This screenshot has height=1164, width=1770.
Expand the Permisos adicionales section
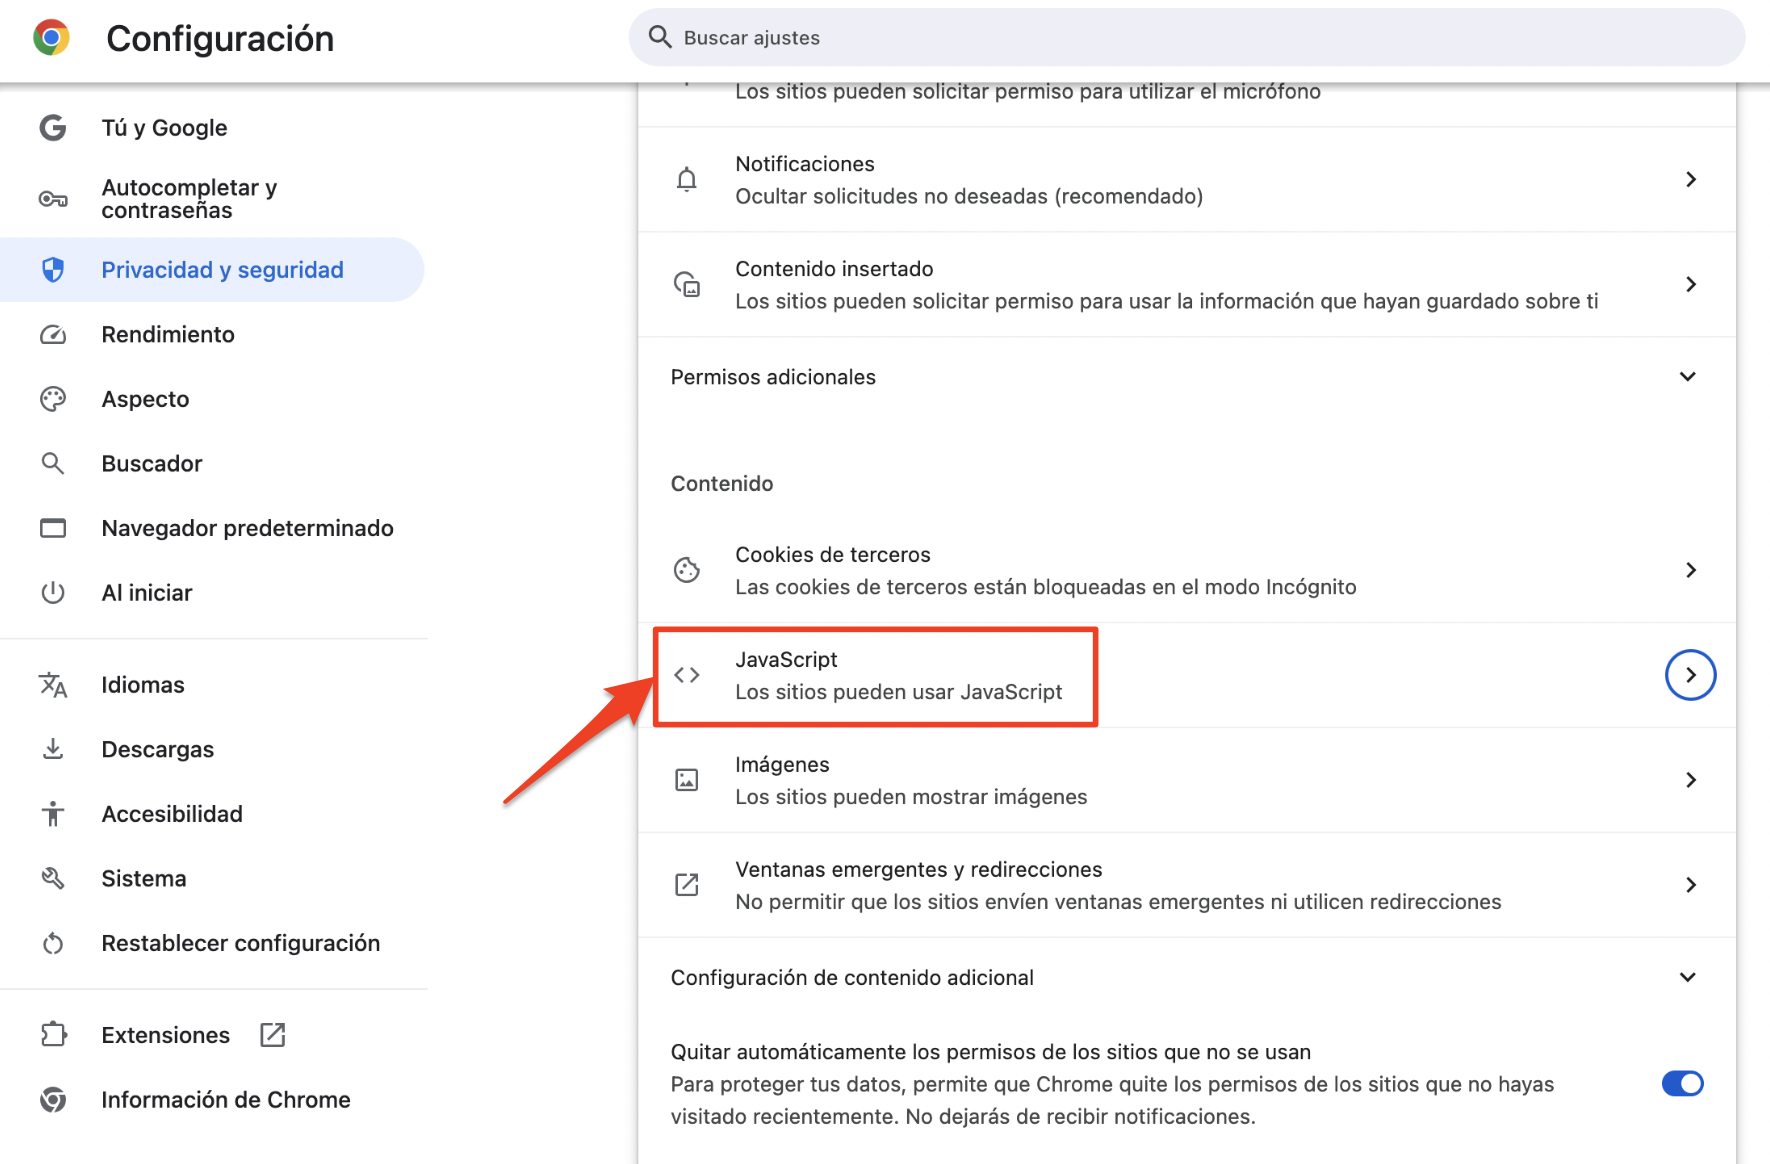pyautogui.click(x=1687, y=377)
